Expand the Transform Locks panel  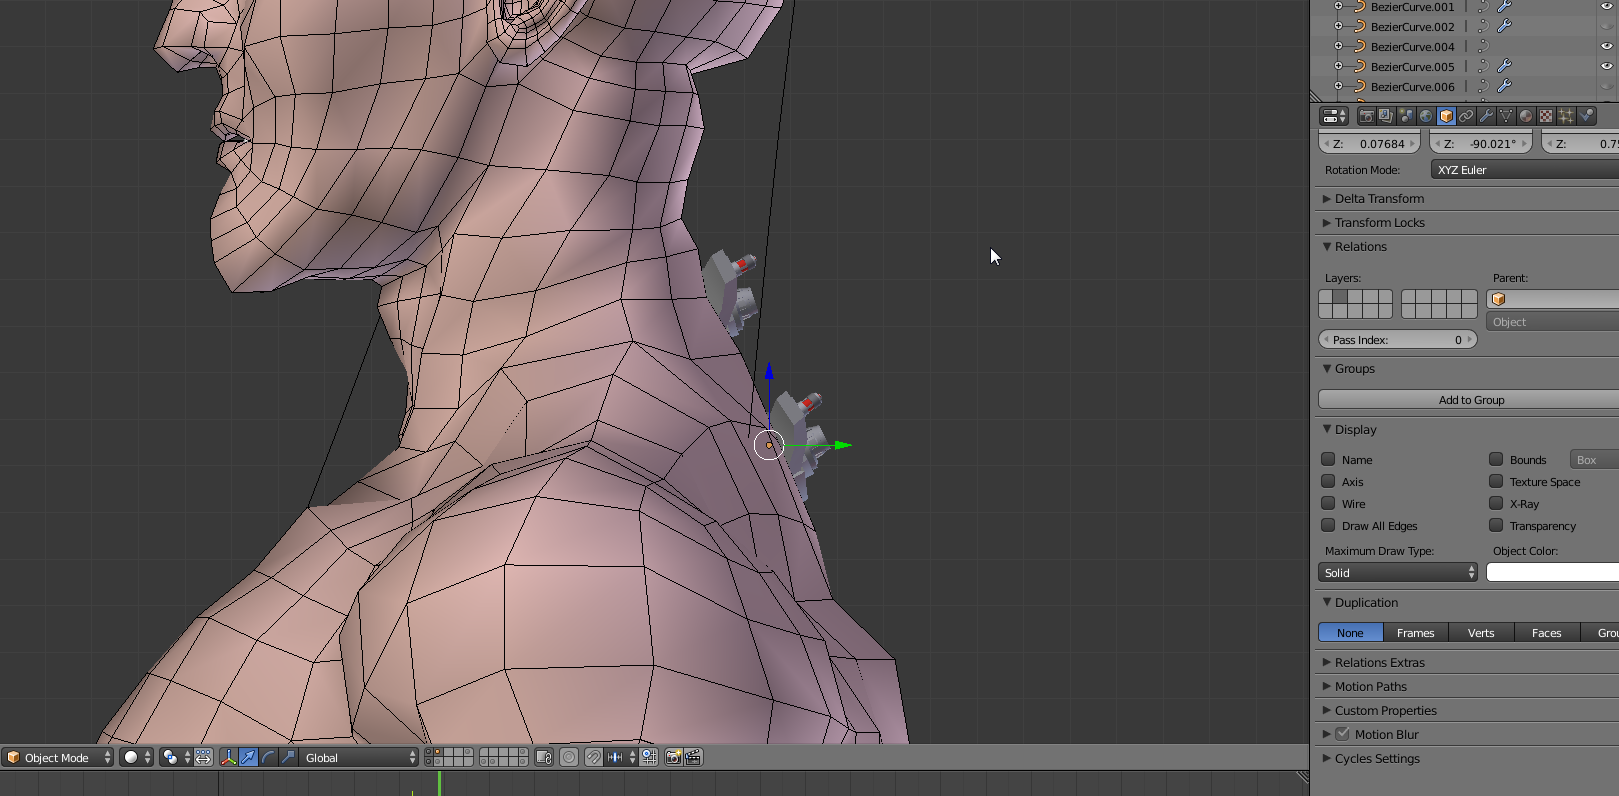[x=1380, y=223]
